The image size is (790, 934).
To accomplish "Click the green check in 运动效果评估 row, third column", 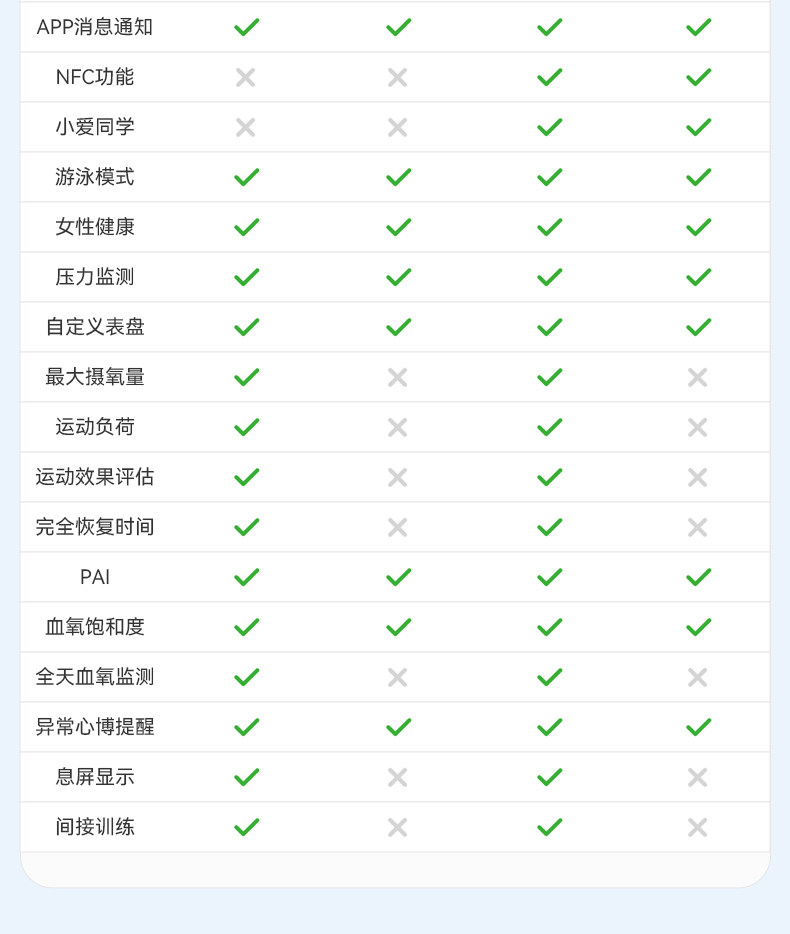I will [549, 477].
